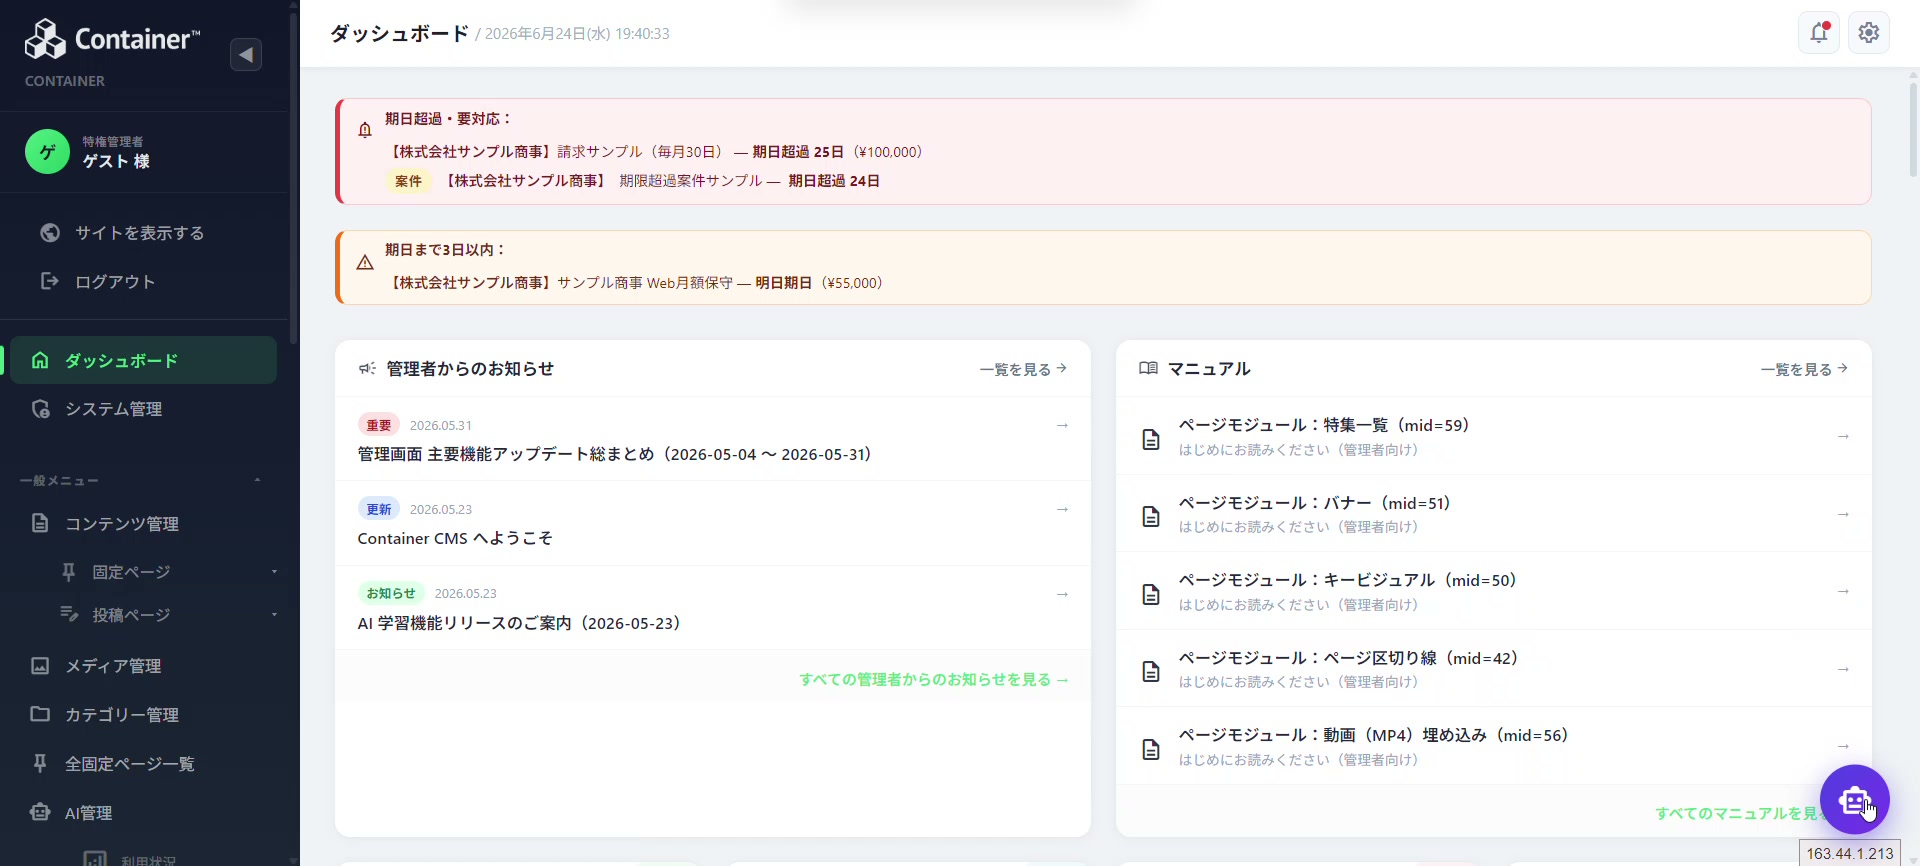
Task: Click the 案件 tag in the overdue alert
Action: pyautogui.click(x=408, y=181)
